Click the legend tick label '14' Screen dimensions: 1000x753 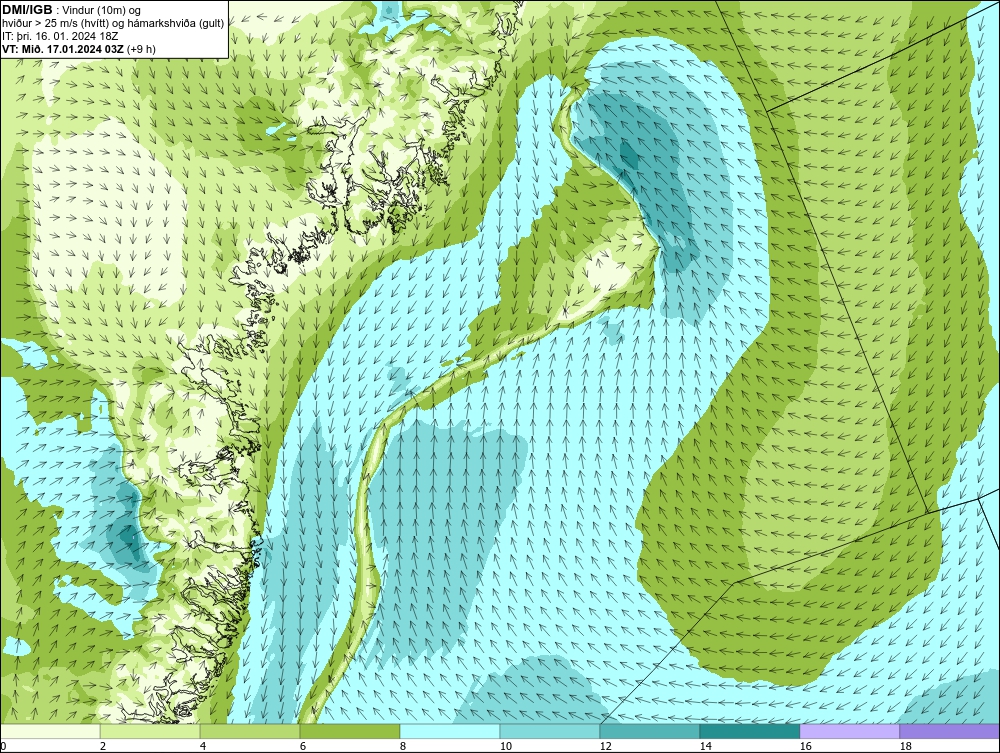tap(705, 746)
